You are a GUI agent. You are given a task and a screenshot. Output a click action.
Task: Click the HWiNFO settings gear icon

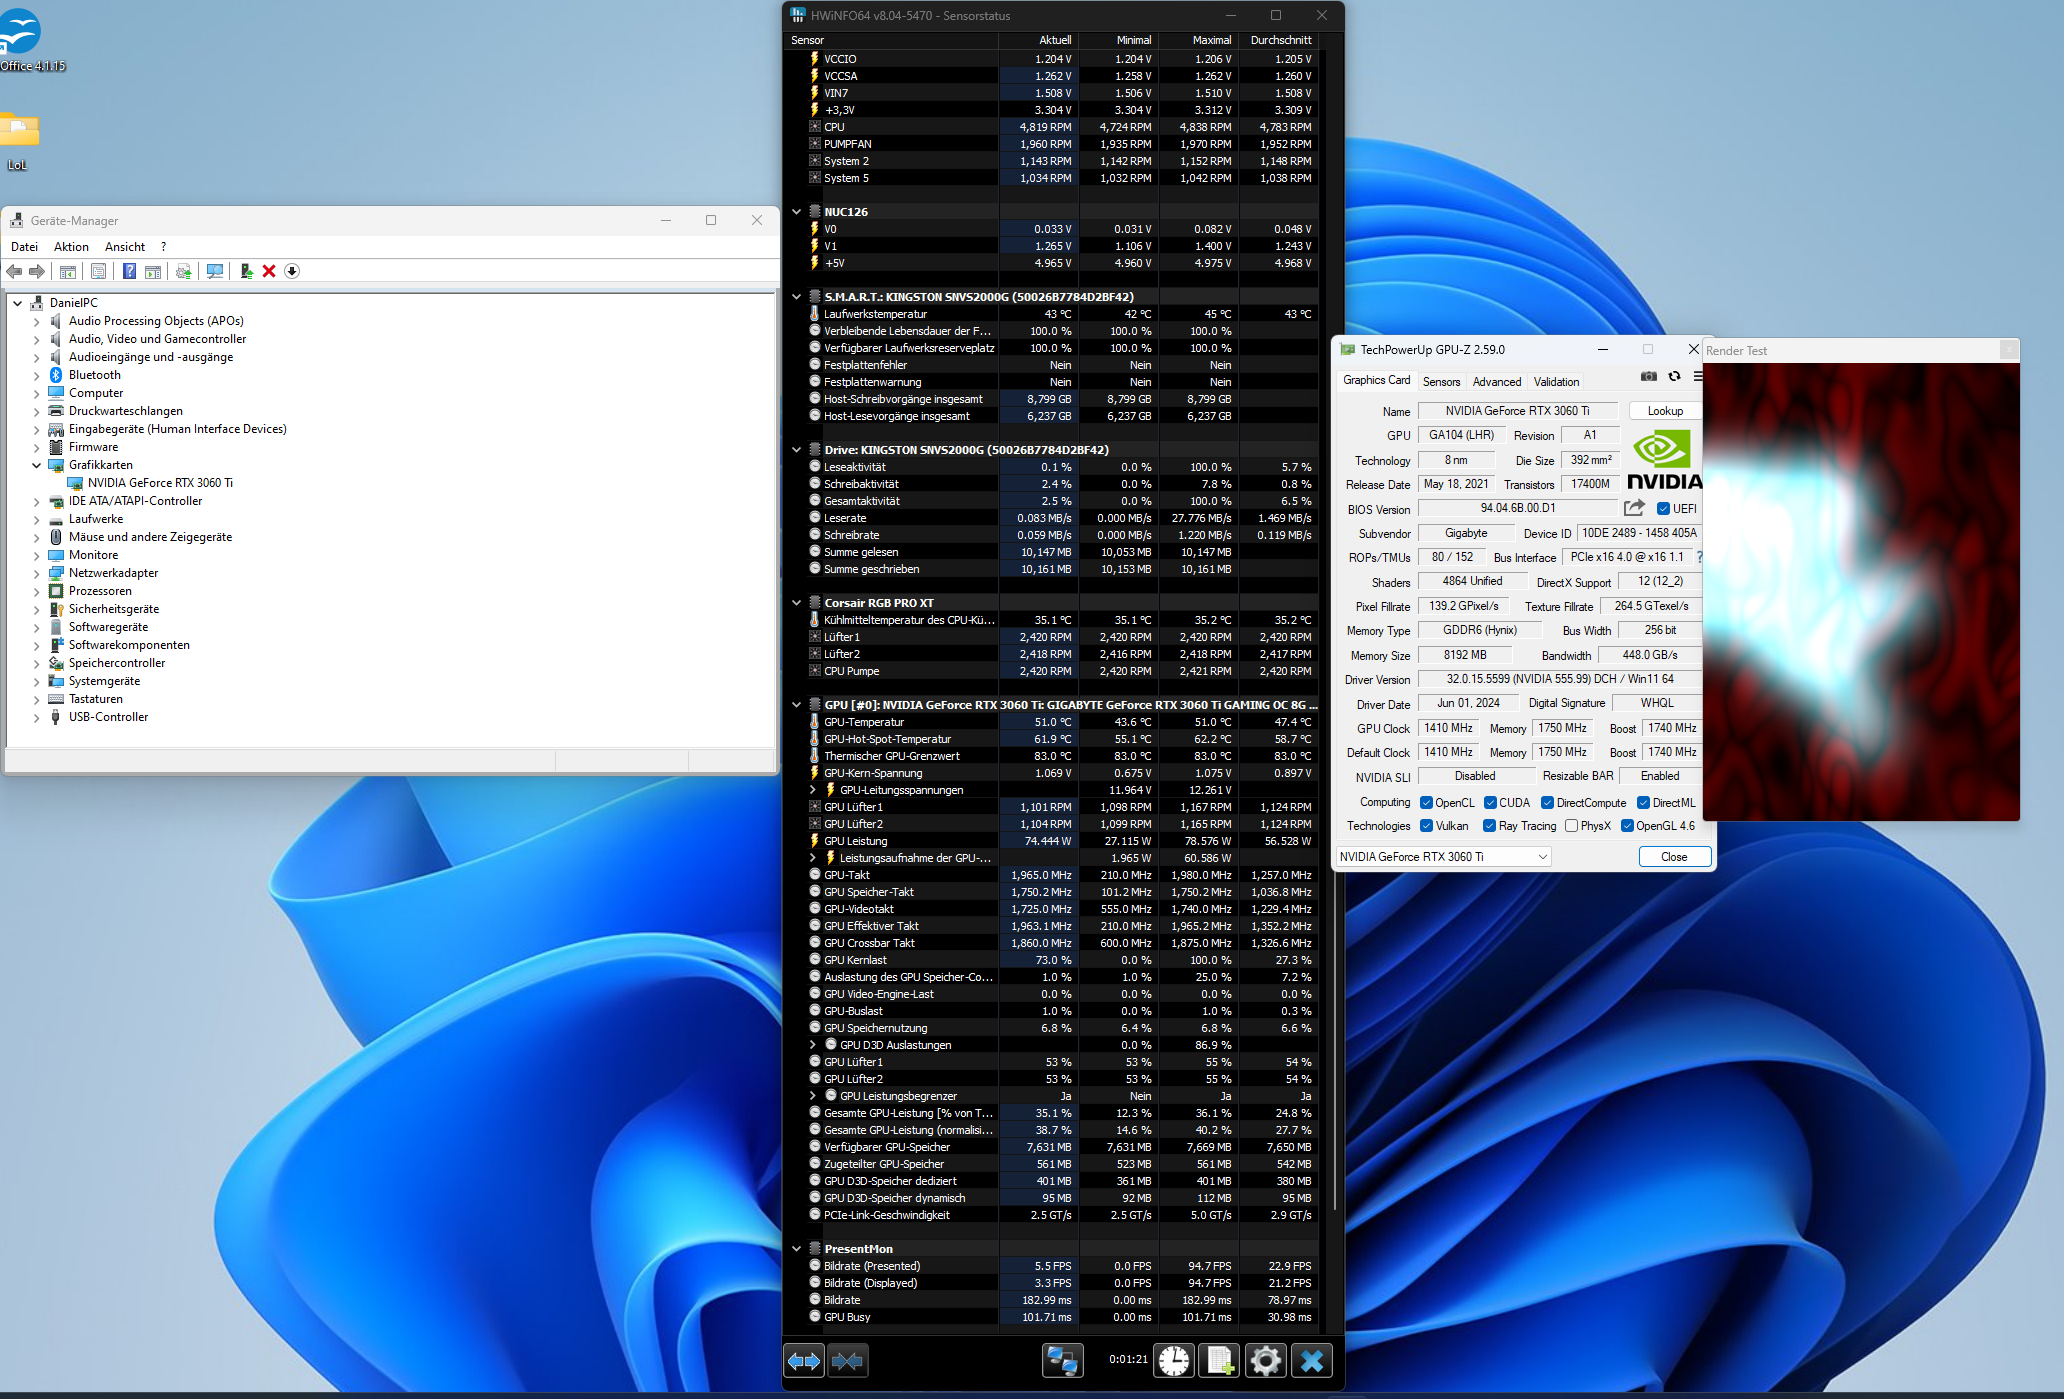tap(1265, 1360)
